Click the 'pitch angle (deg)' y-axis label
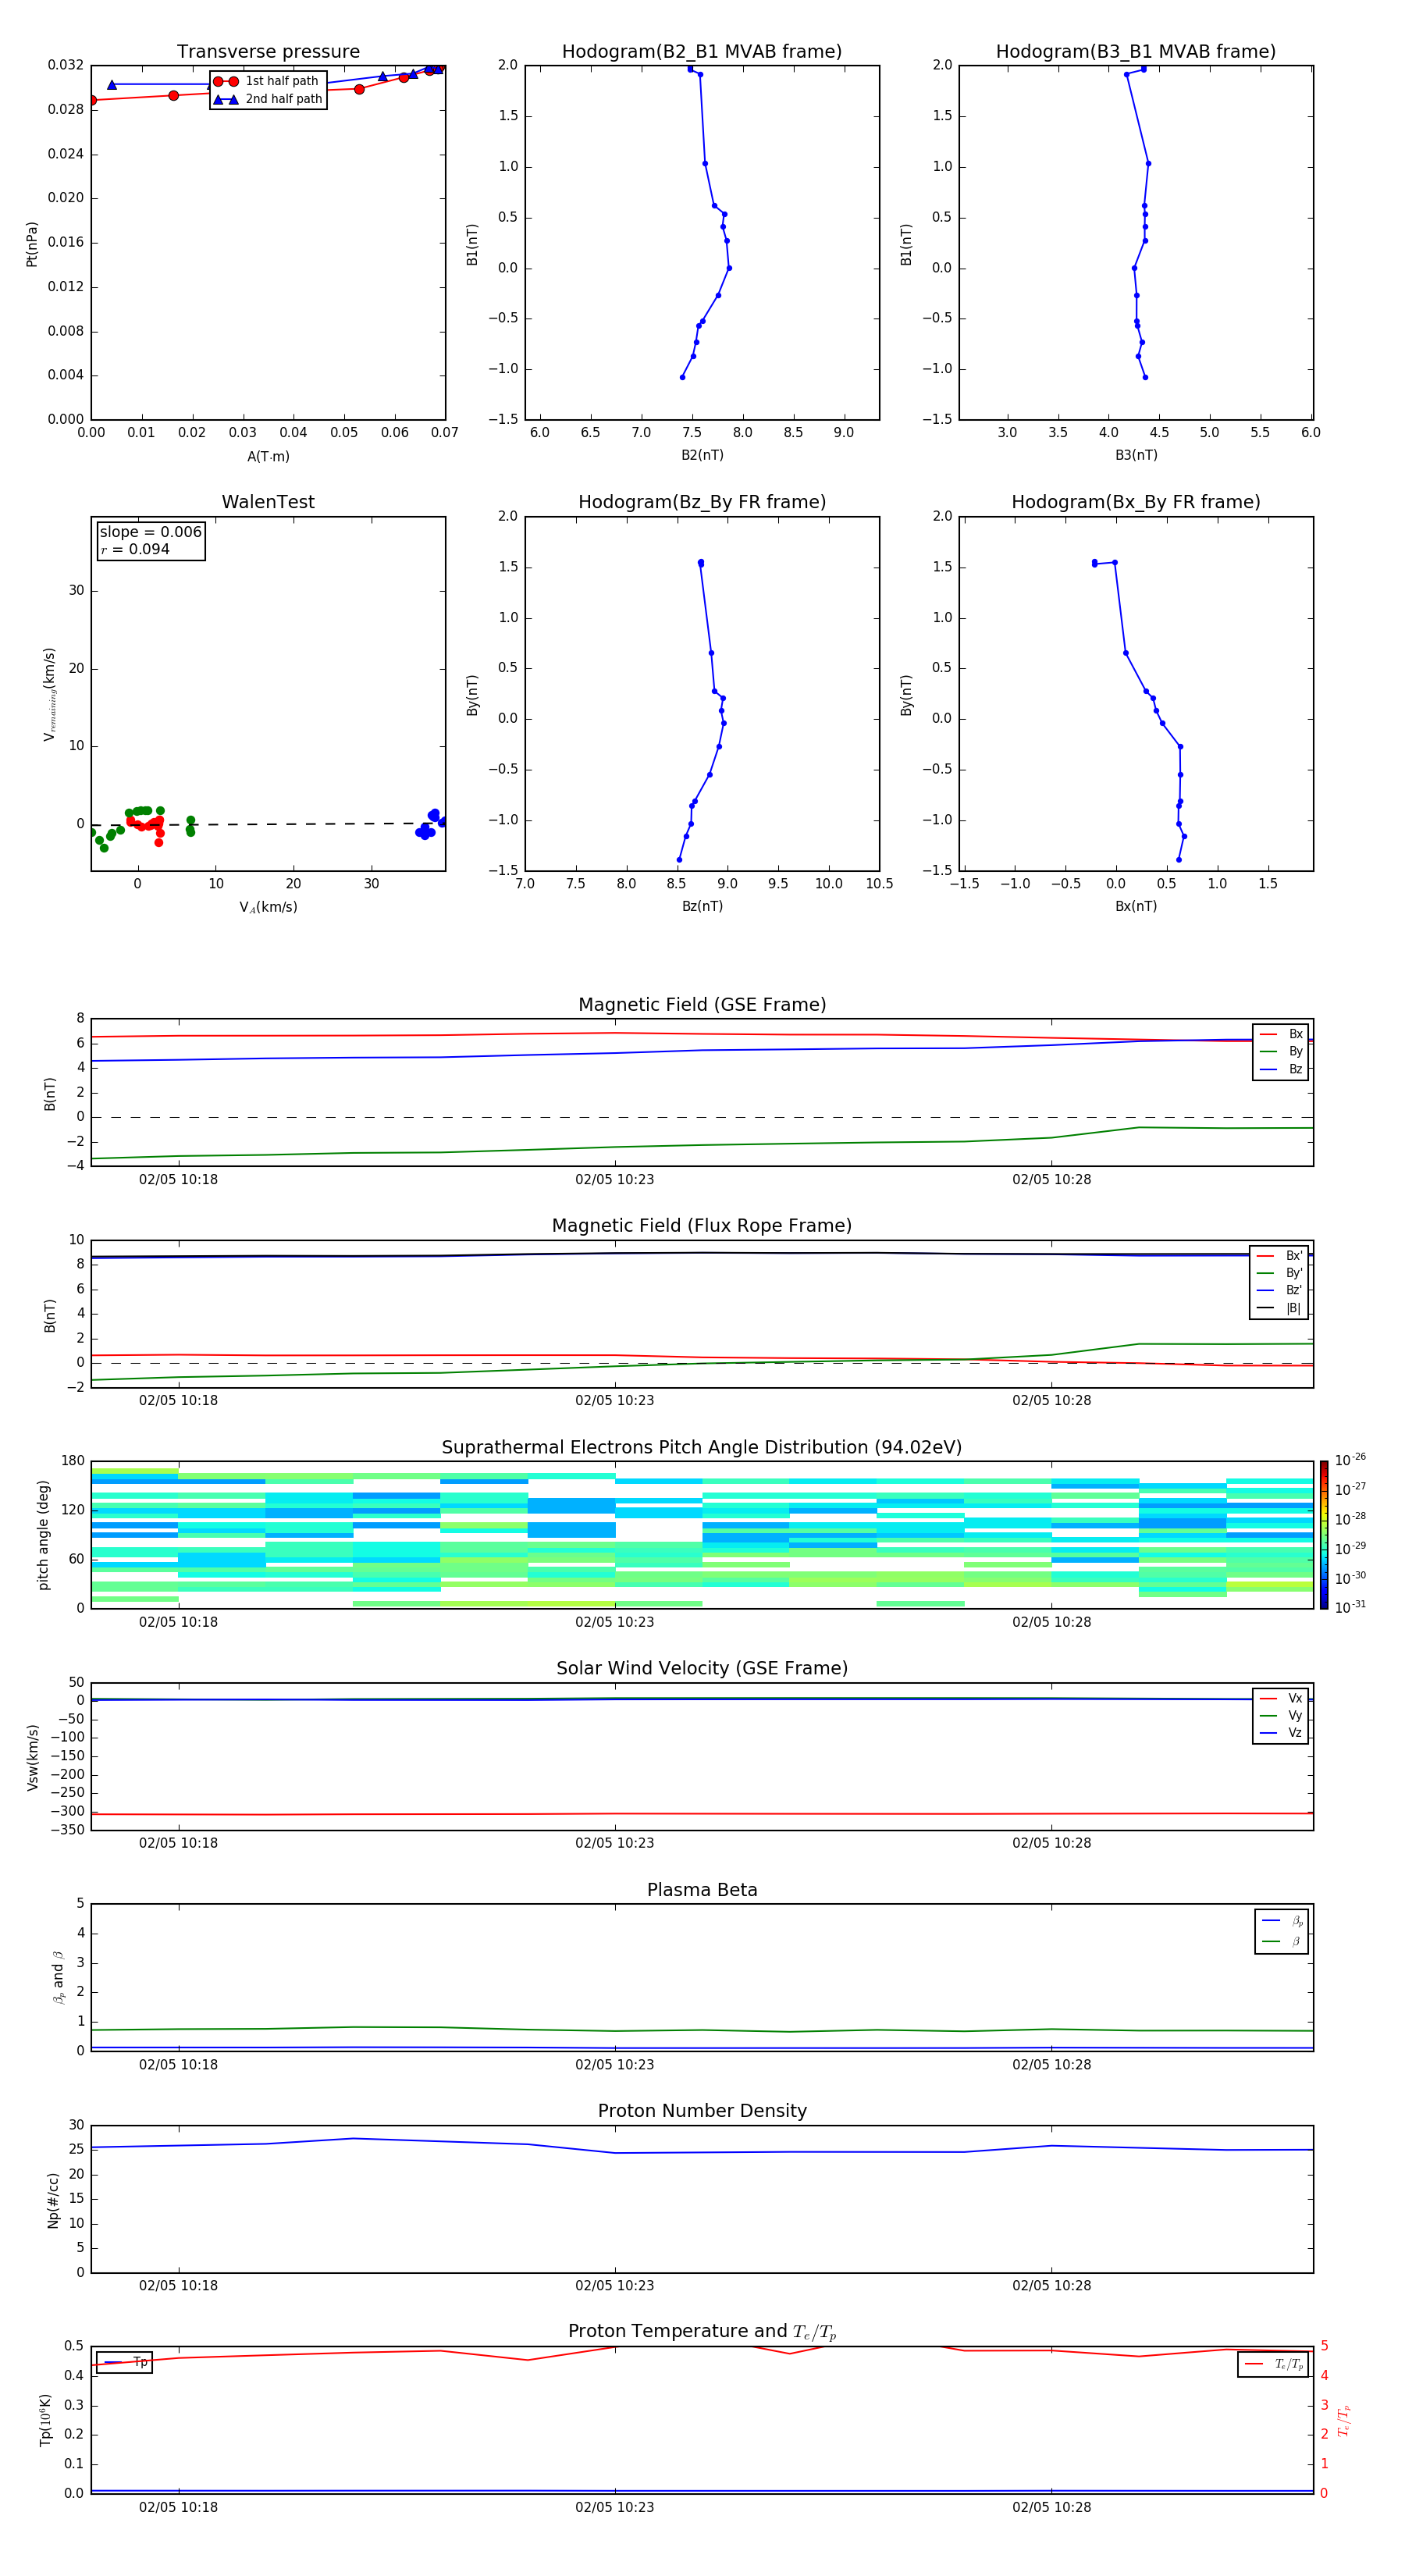Viewport: 1405px width, 2576px height. (x=44, y=1534)
